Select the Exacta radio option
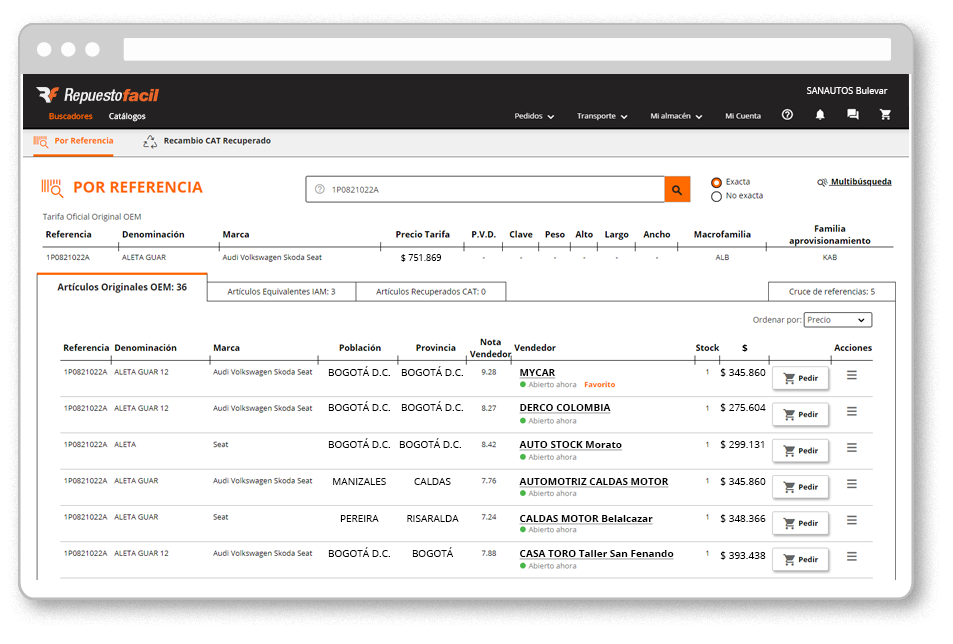953x644 pixels. tap(716, 183)
